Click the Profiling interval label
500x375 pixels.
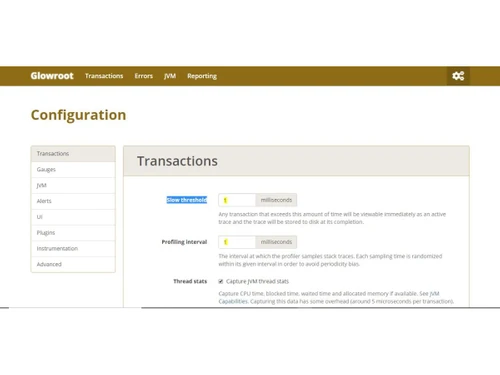pos(184,242)
